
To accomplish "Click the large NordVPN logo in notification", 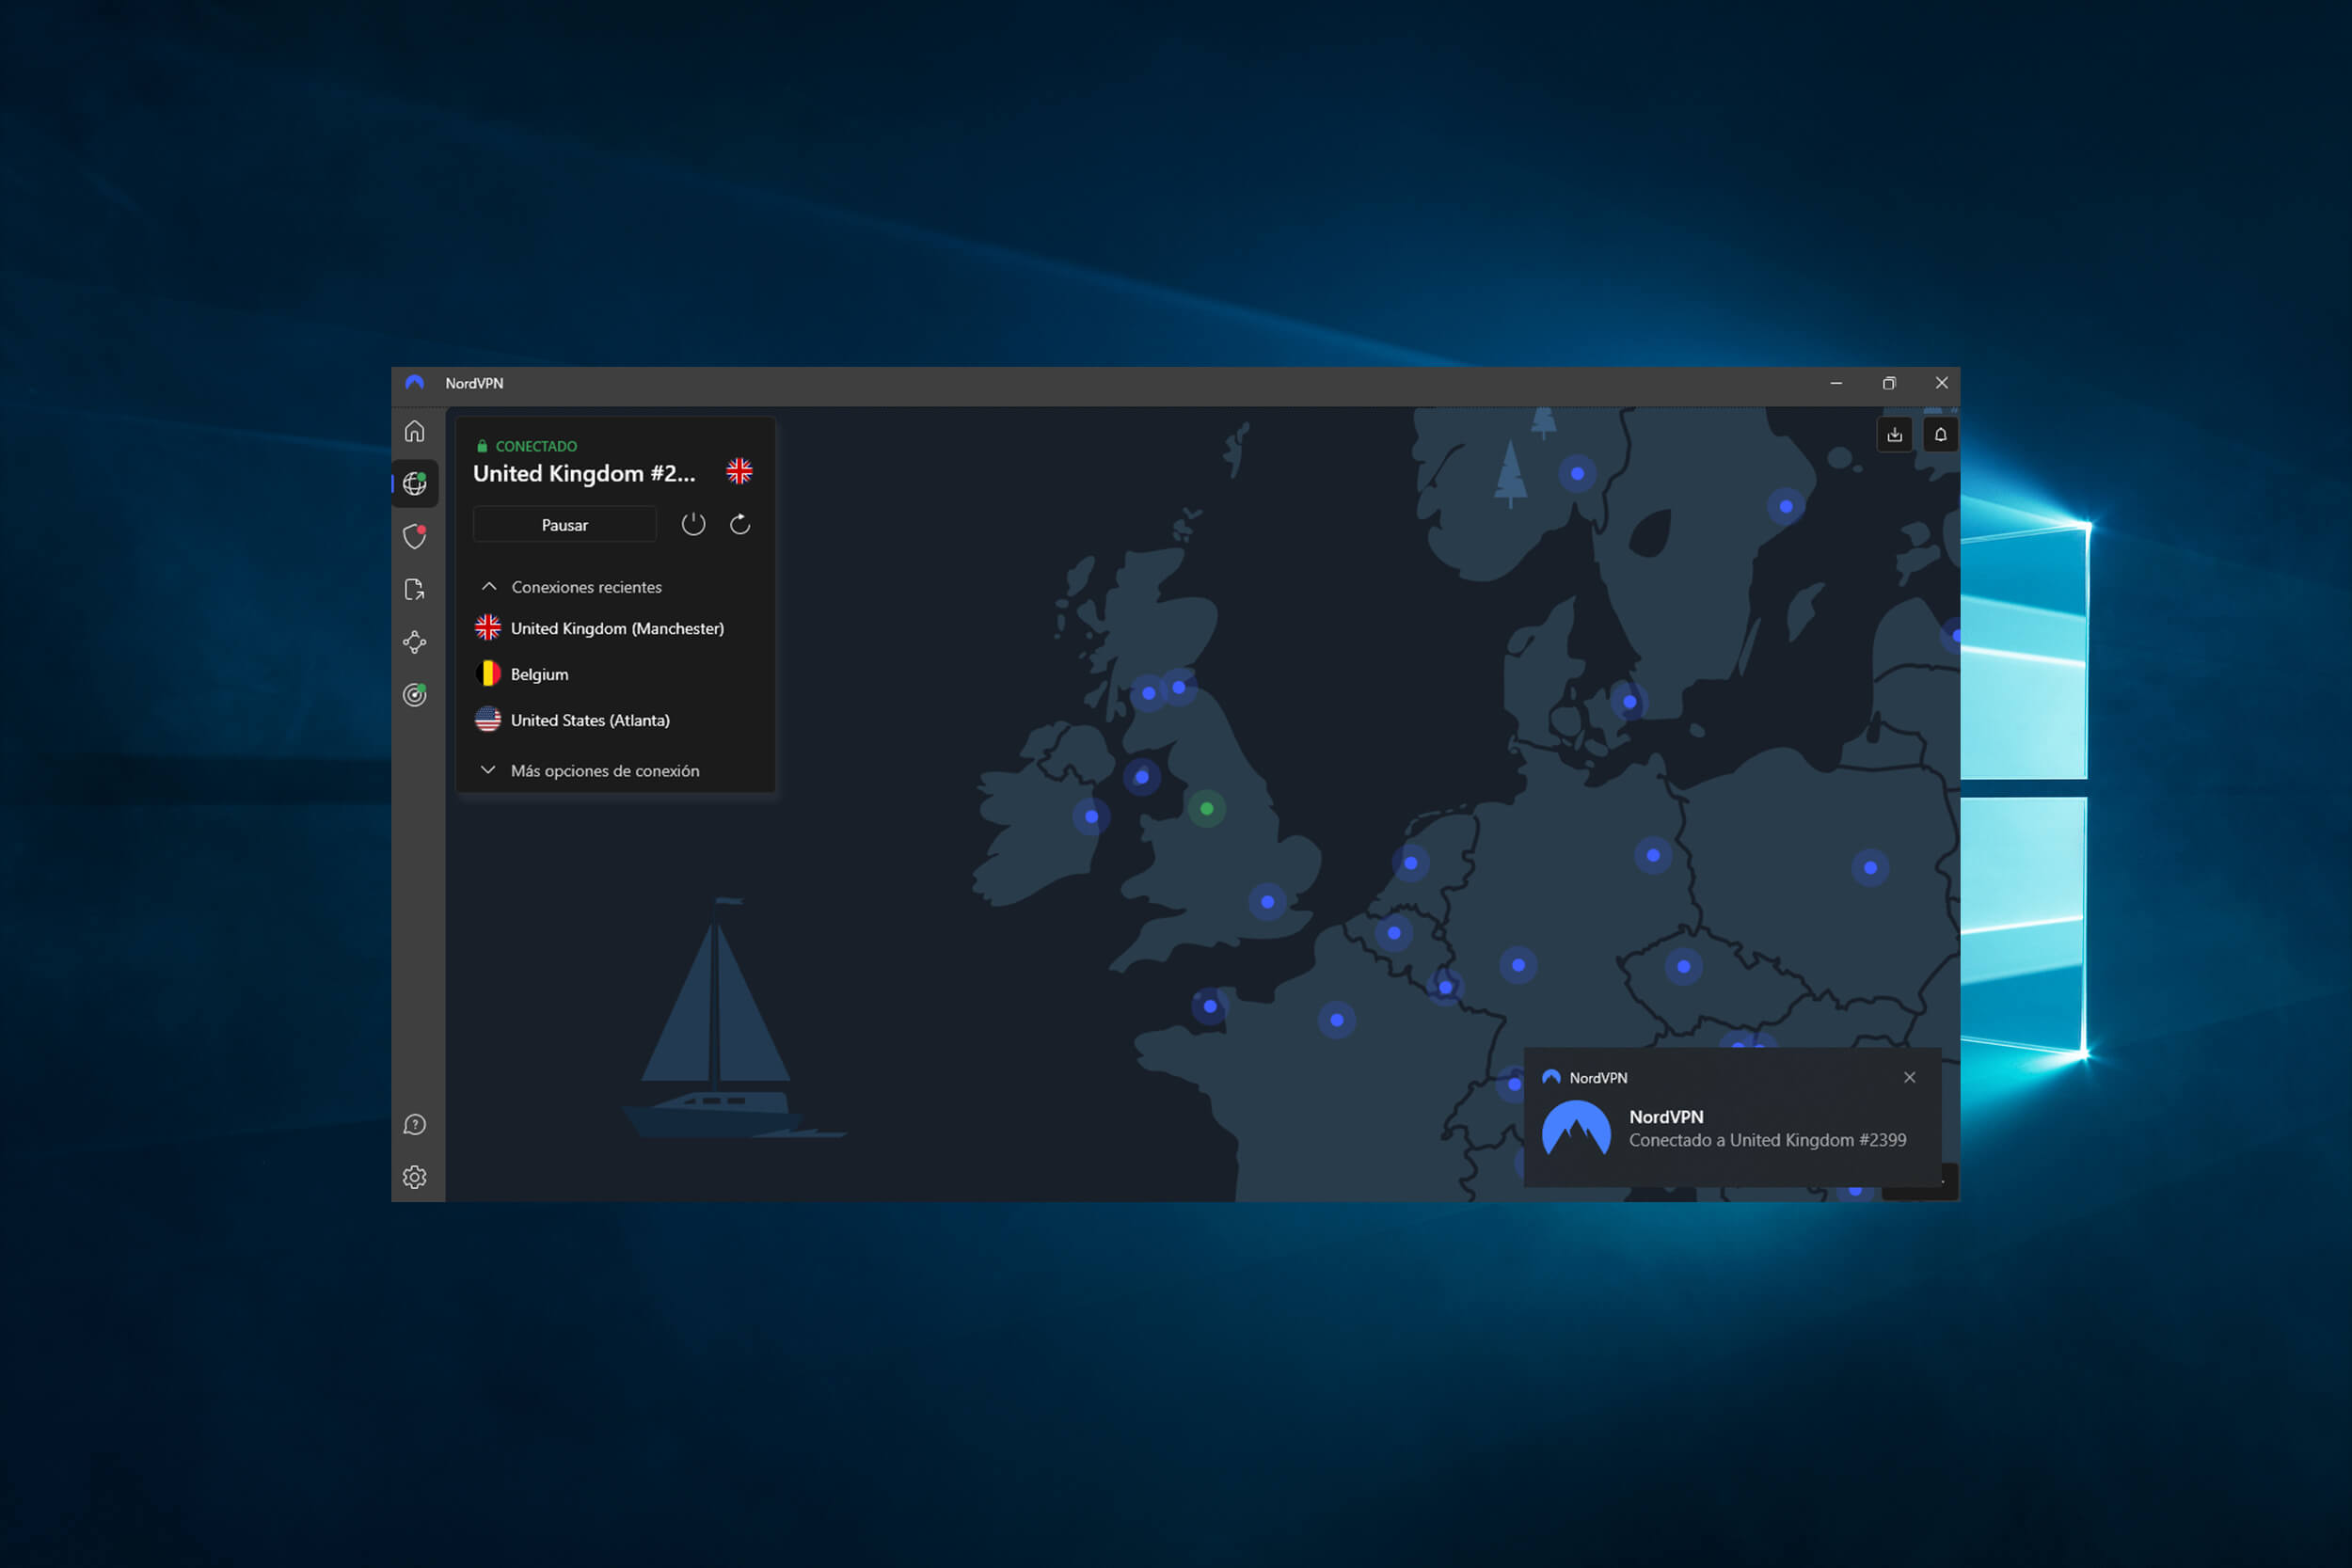I will 1576,1127.
